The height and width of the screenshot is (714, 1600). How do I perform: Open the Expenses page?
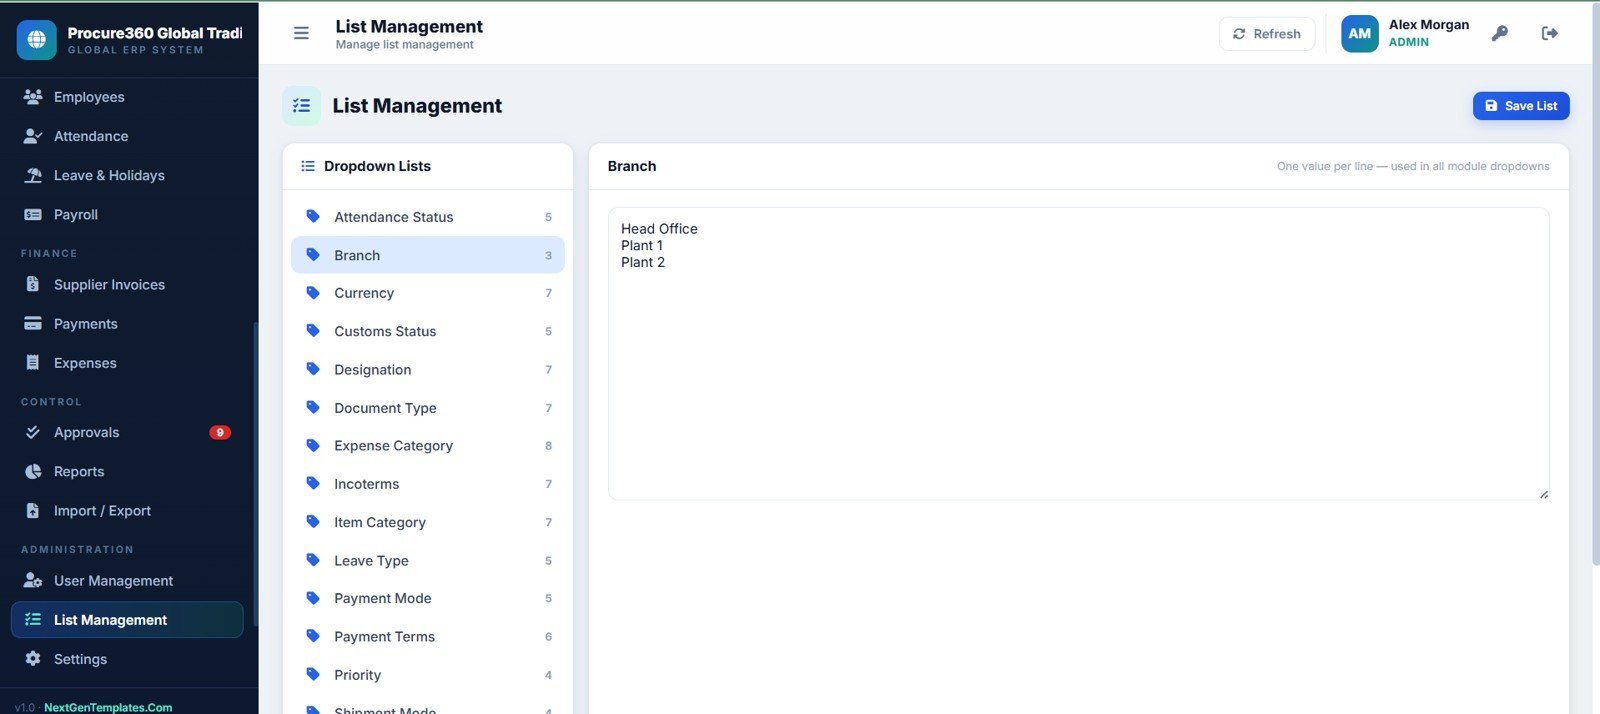[127, 362]
